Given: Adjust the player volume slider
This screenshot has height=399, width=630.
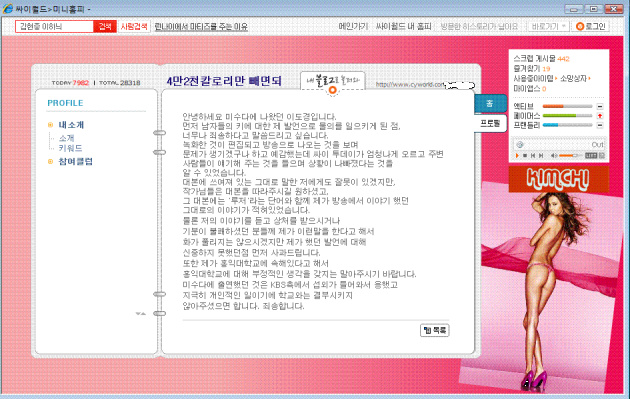Looking at the screenshot, I should 570,155.
